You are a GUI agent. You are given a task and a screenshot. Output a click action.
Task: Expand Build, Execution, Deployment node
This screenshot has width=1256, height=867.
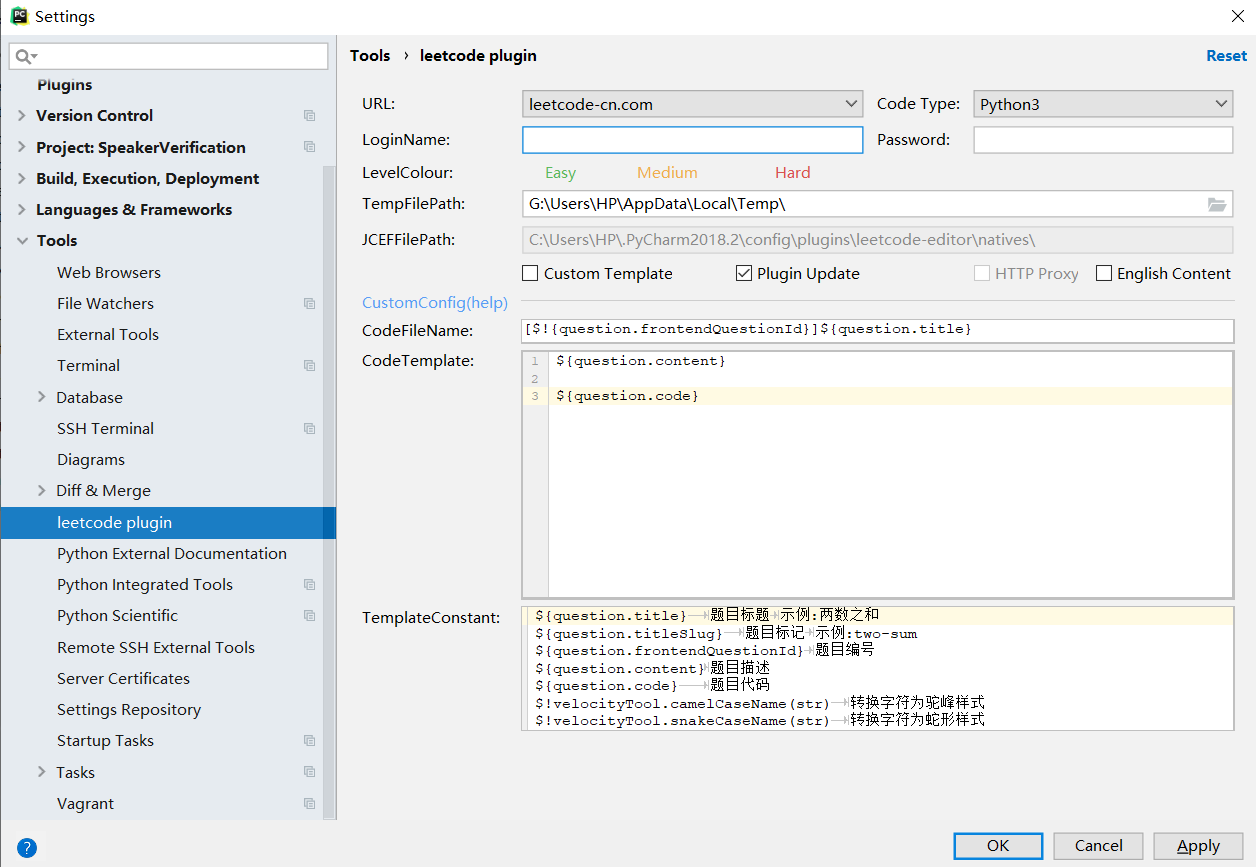click(x=22, y=178)
